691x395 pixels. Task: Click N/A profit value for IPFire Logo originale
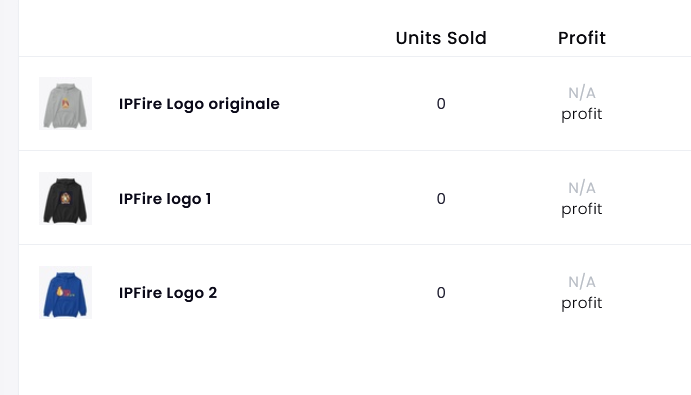582,93
